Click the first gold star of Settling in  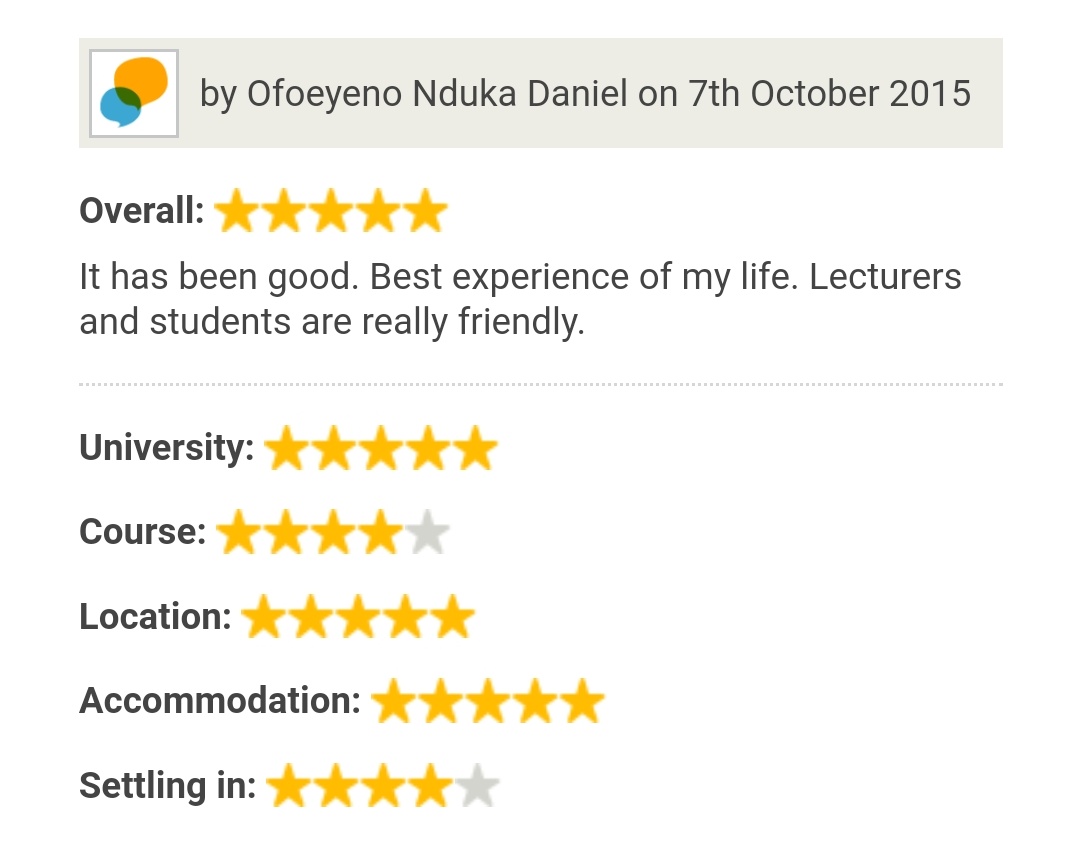(288, 787)
